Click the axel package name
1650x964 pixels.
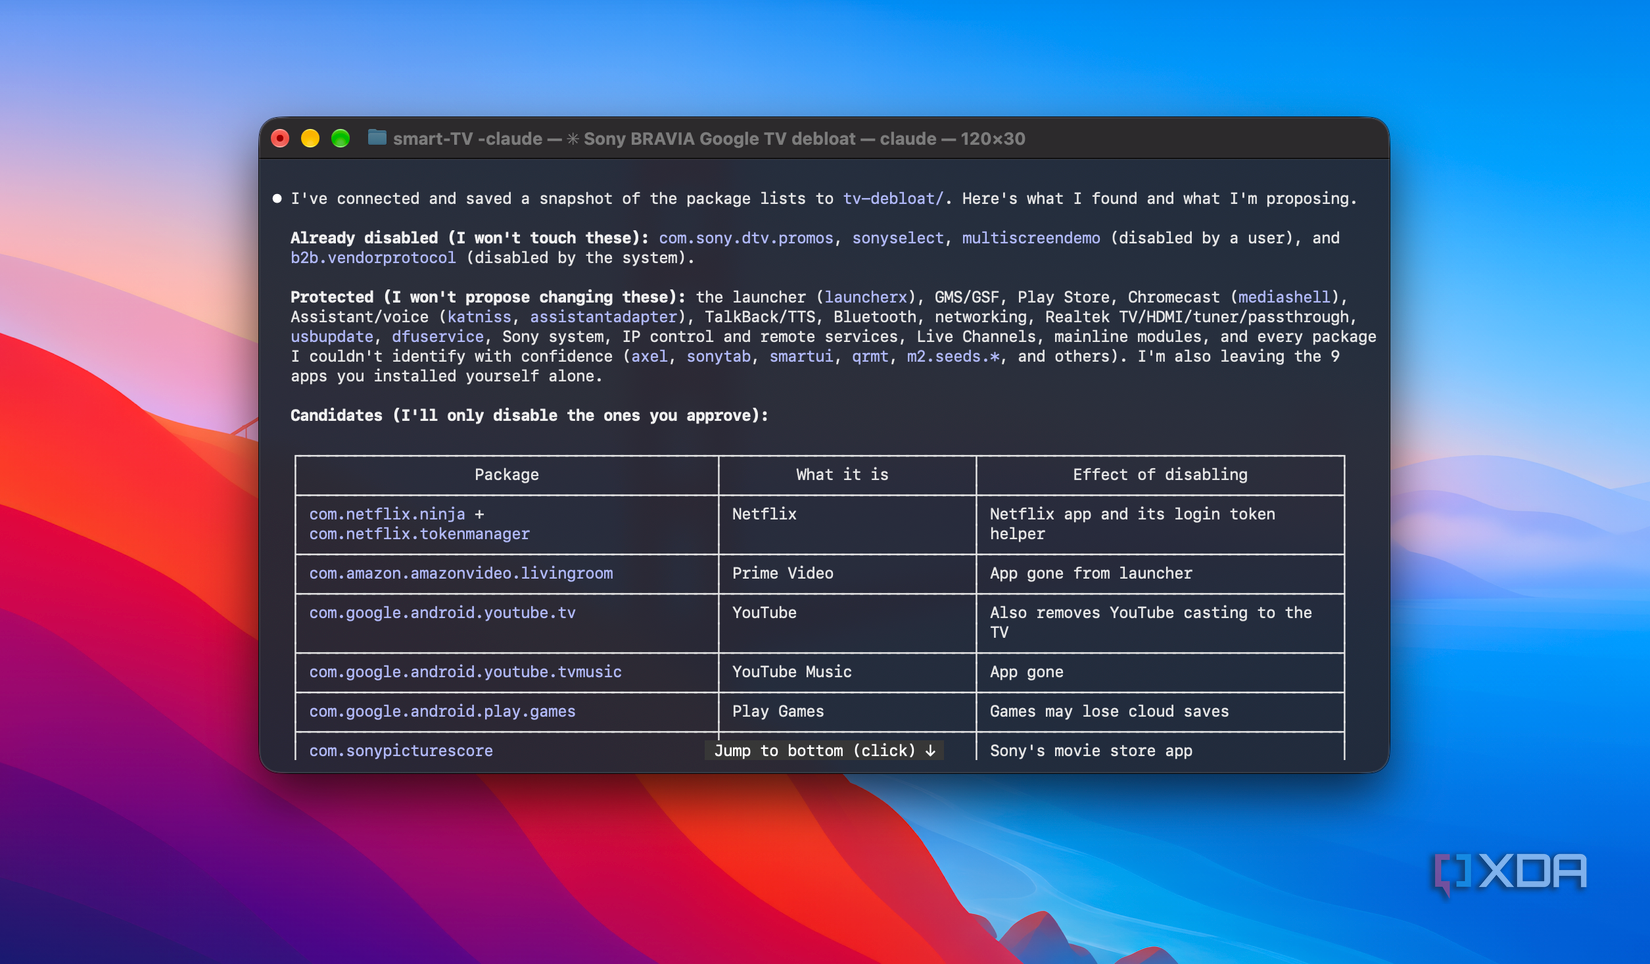(x=649, y=356)
